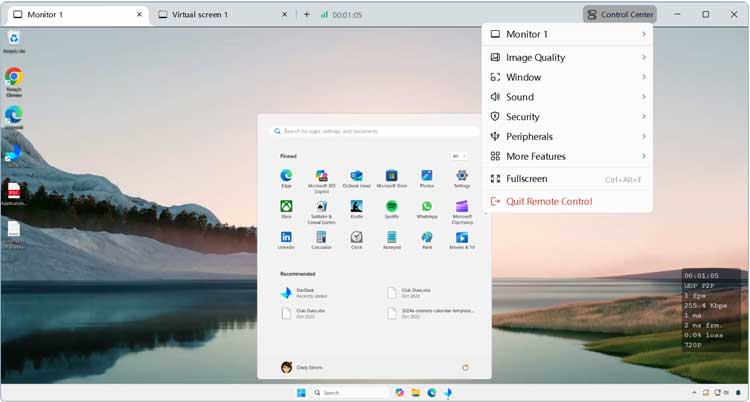Click the green connection signal bars icon
The height and width of the screenshot is (402, 750).
pyautogui.click(x=324, y=15)
